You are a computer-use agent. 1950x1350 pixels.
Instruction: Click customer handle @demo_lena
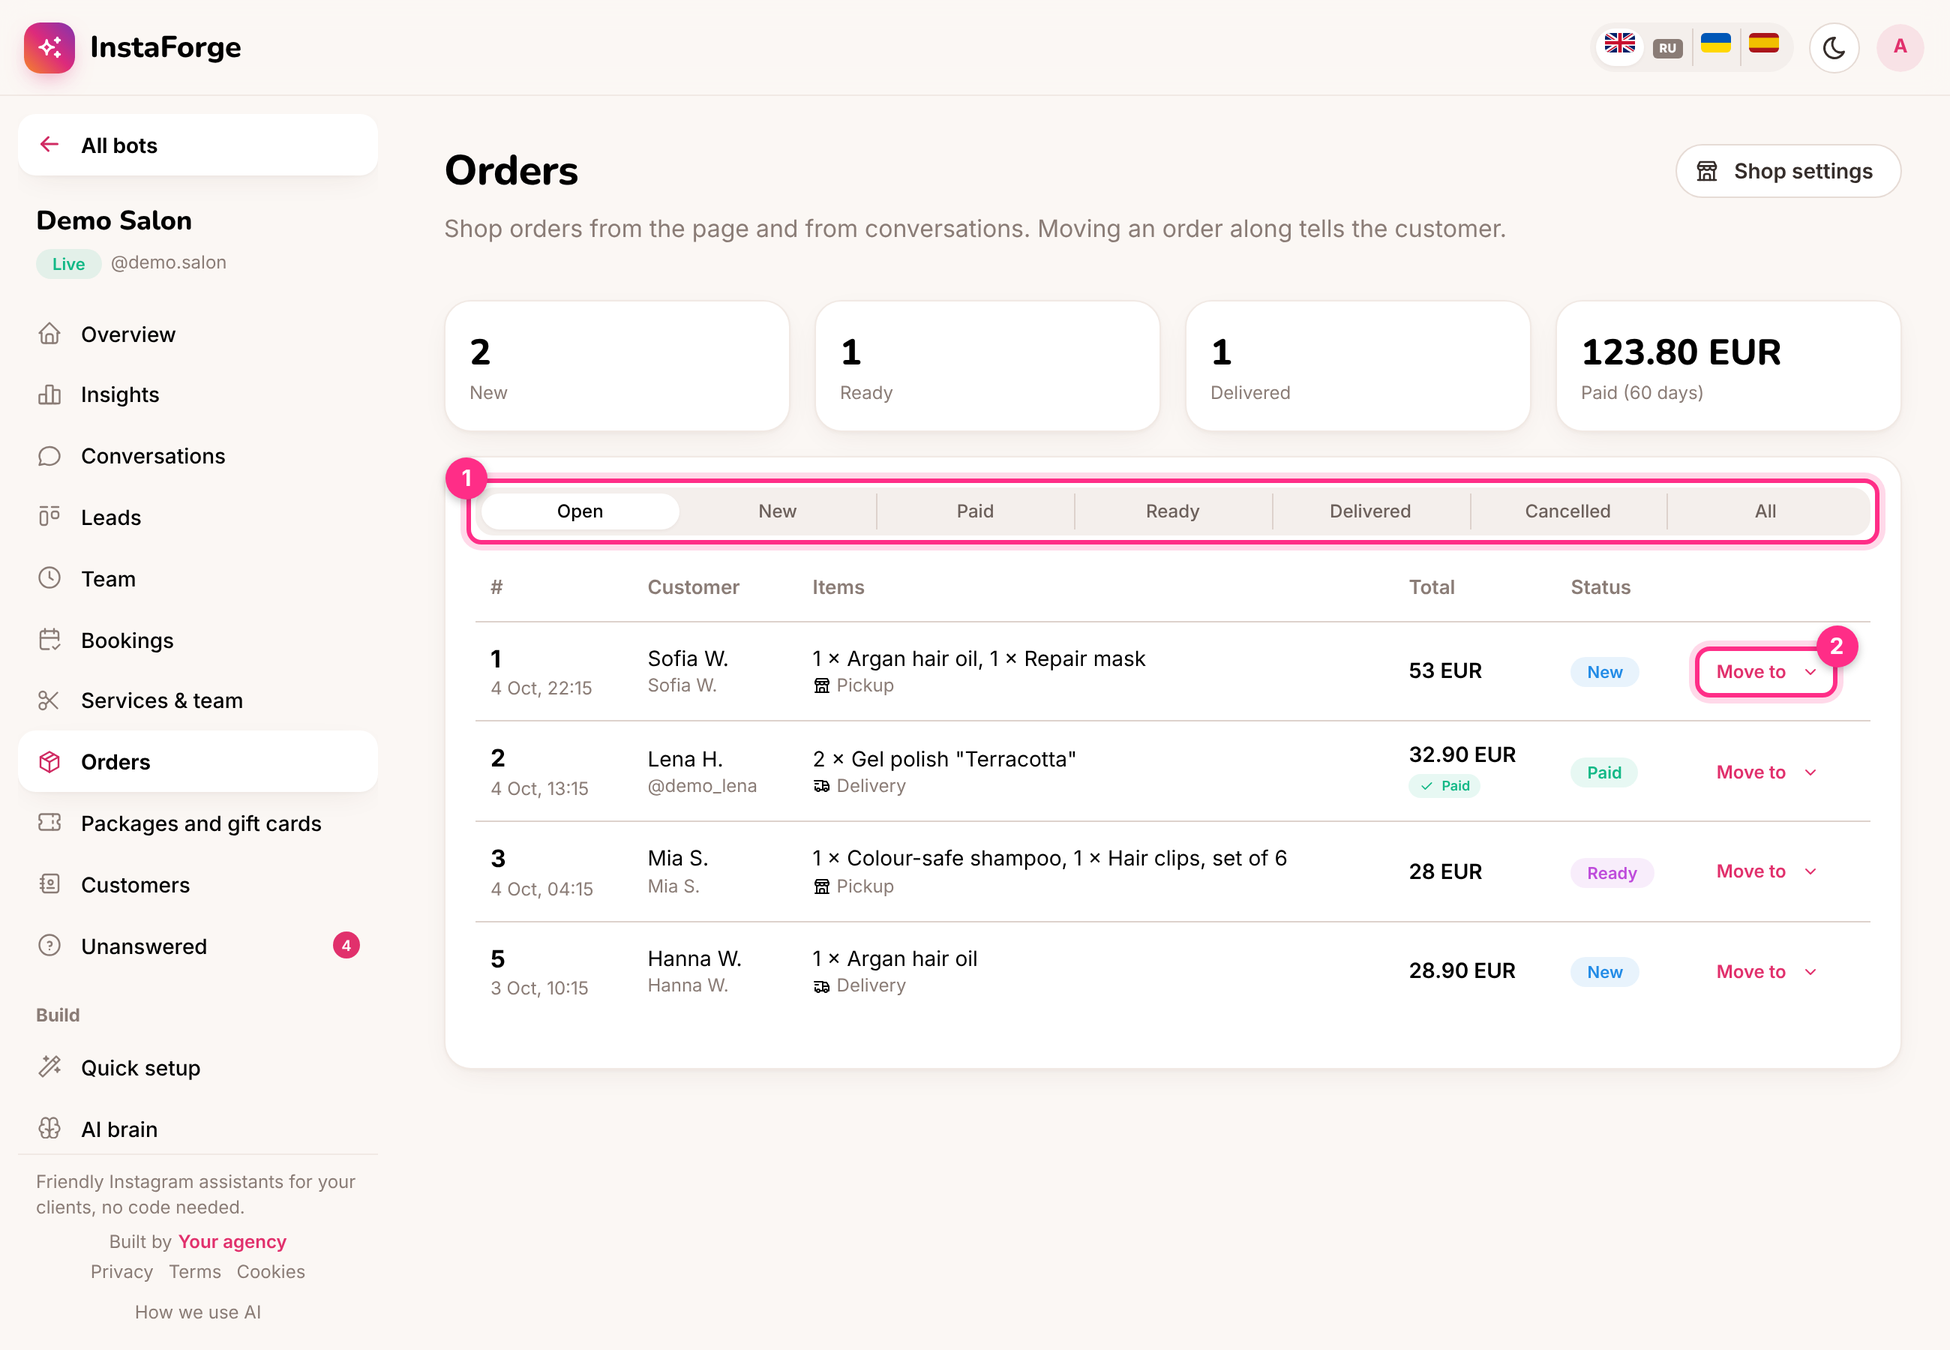(x=702, y=786)
